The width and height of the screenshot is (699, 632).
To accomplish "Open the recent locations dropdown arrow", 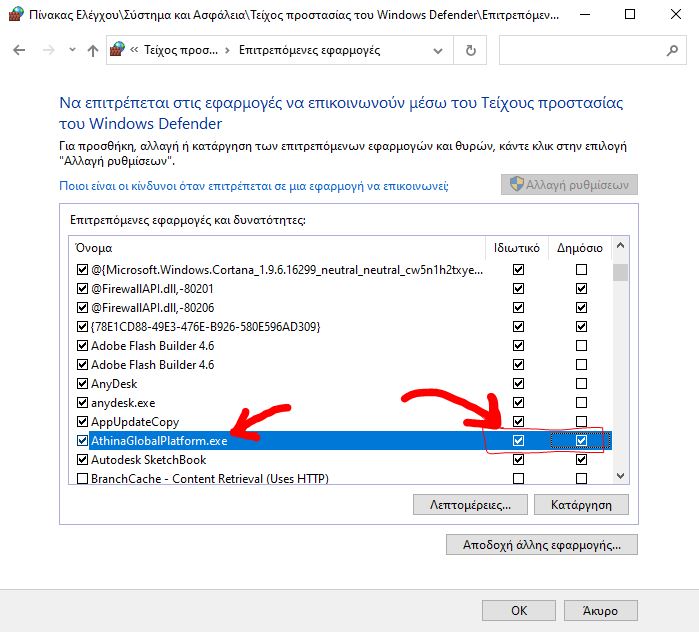I will click(x=72, y=50).
